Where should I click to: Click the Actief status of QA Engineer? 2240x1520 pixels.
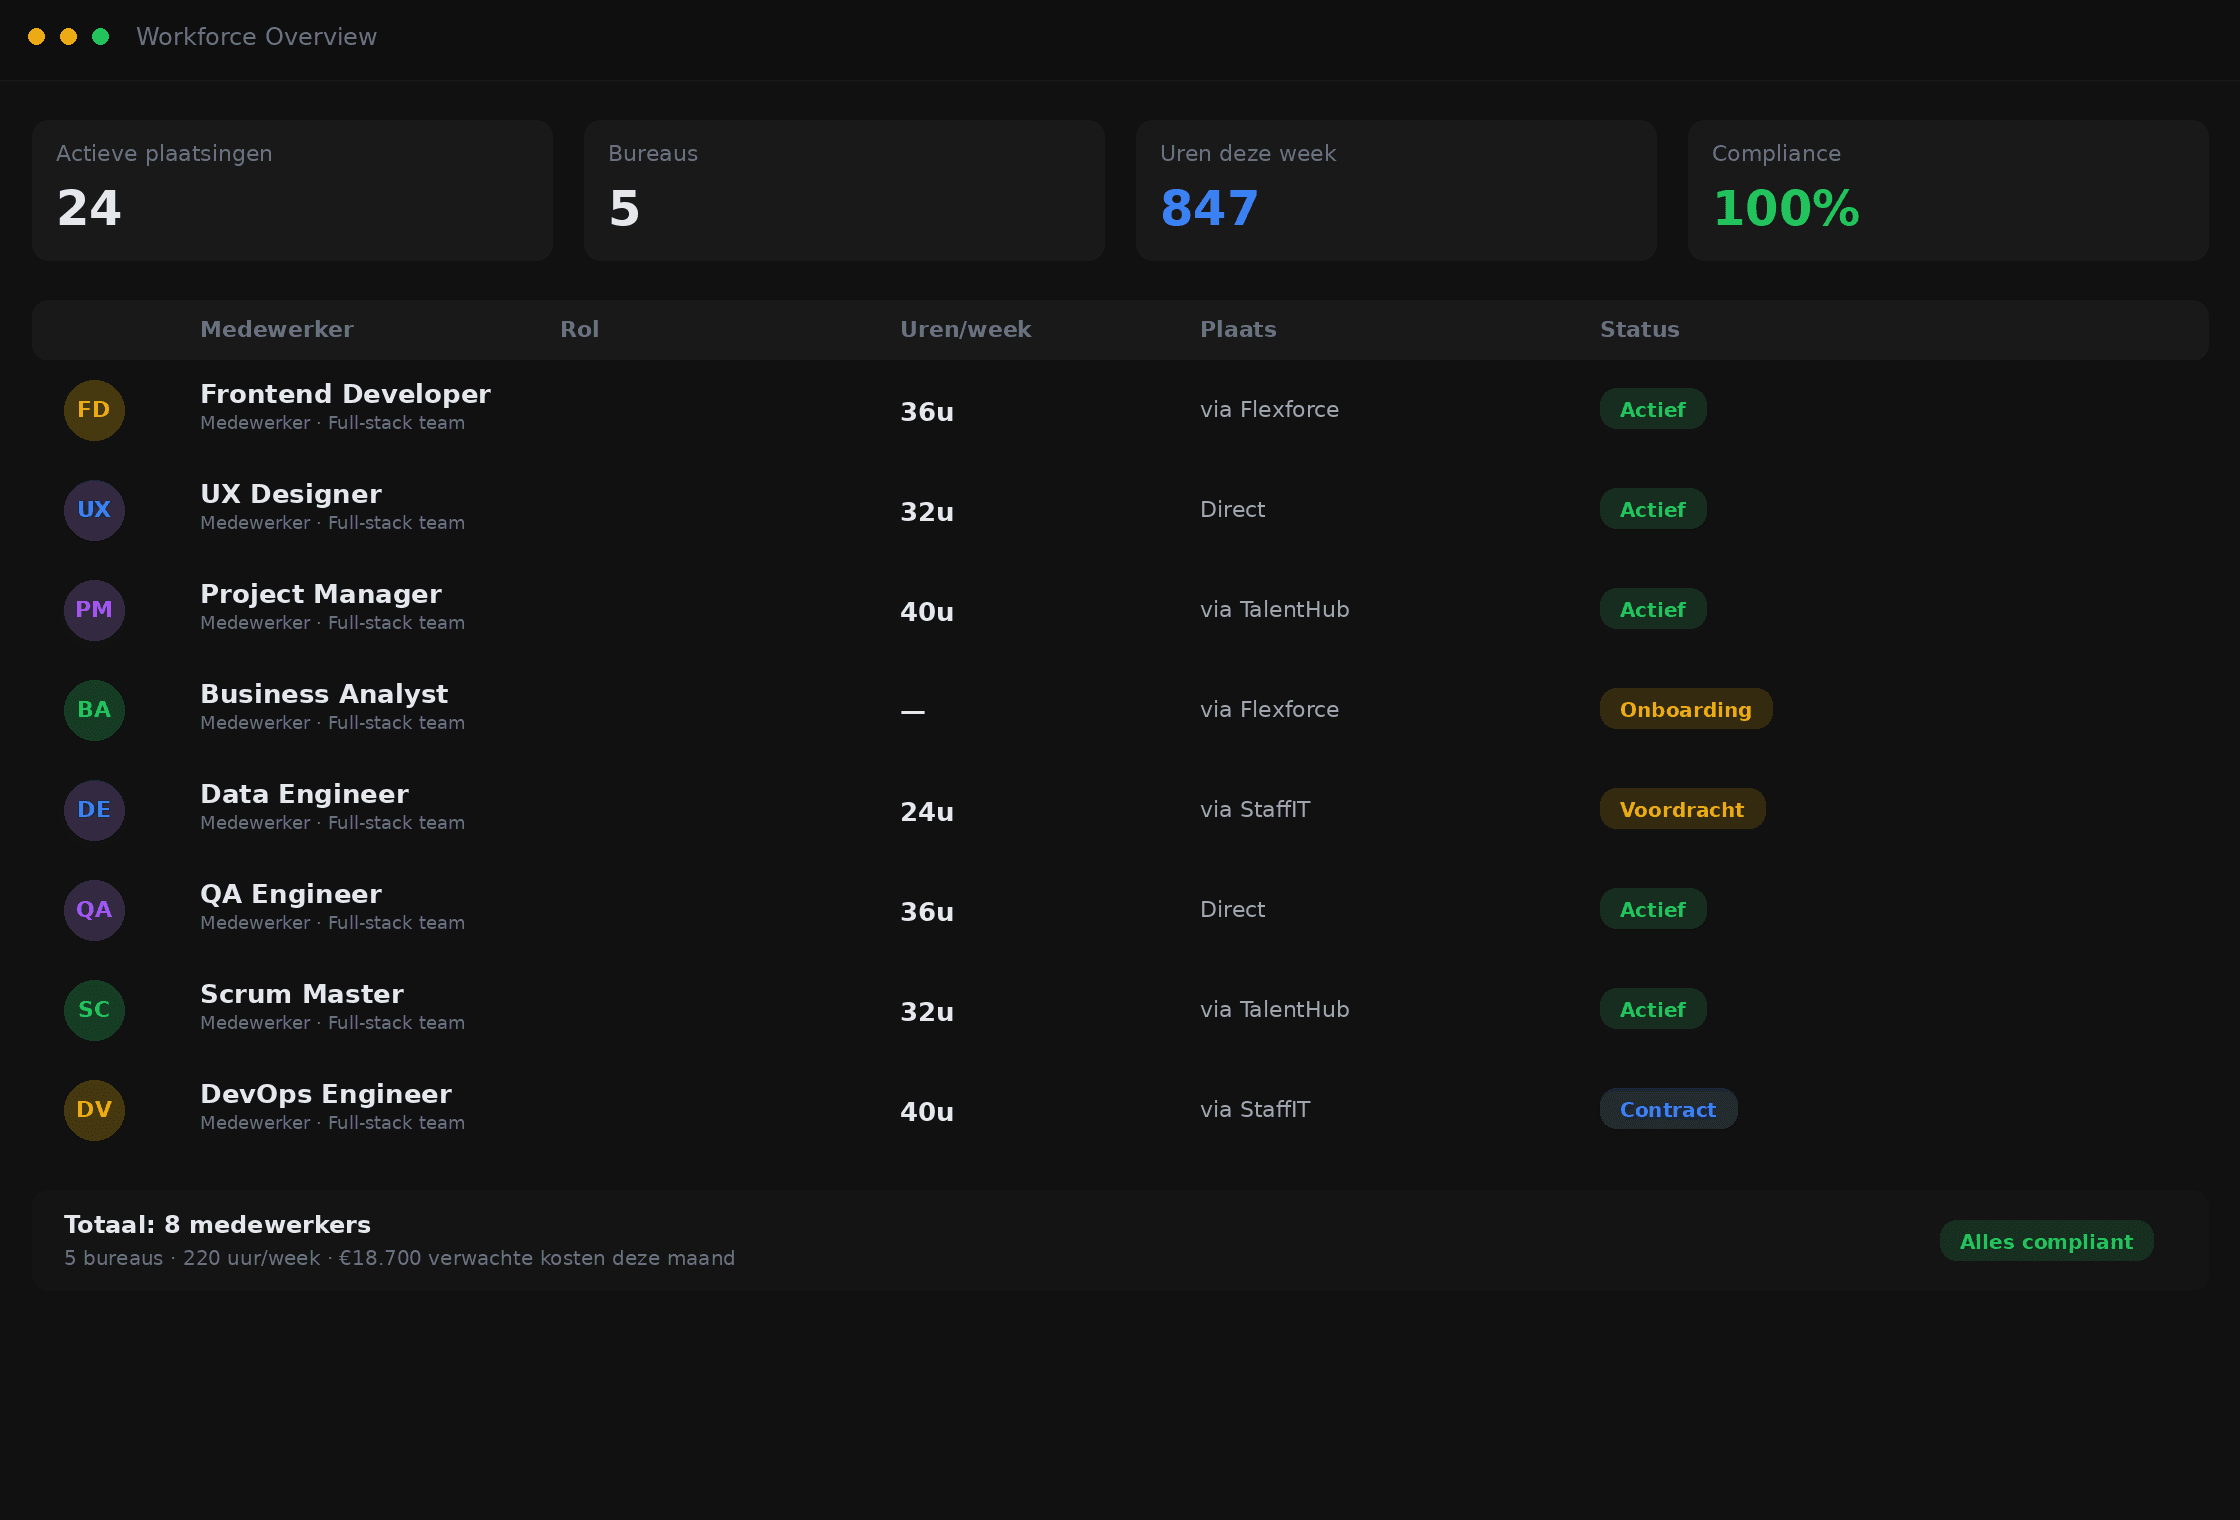[1653, 909]
